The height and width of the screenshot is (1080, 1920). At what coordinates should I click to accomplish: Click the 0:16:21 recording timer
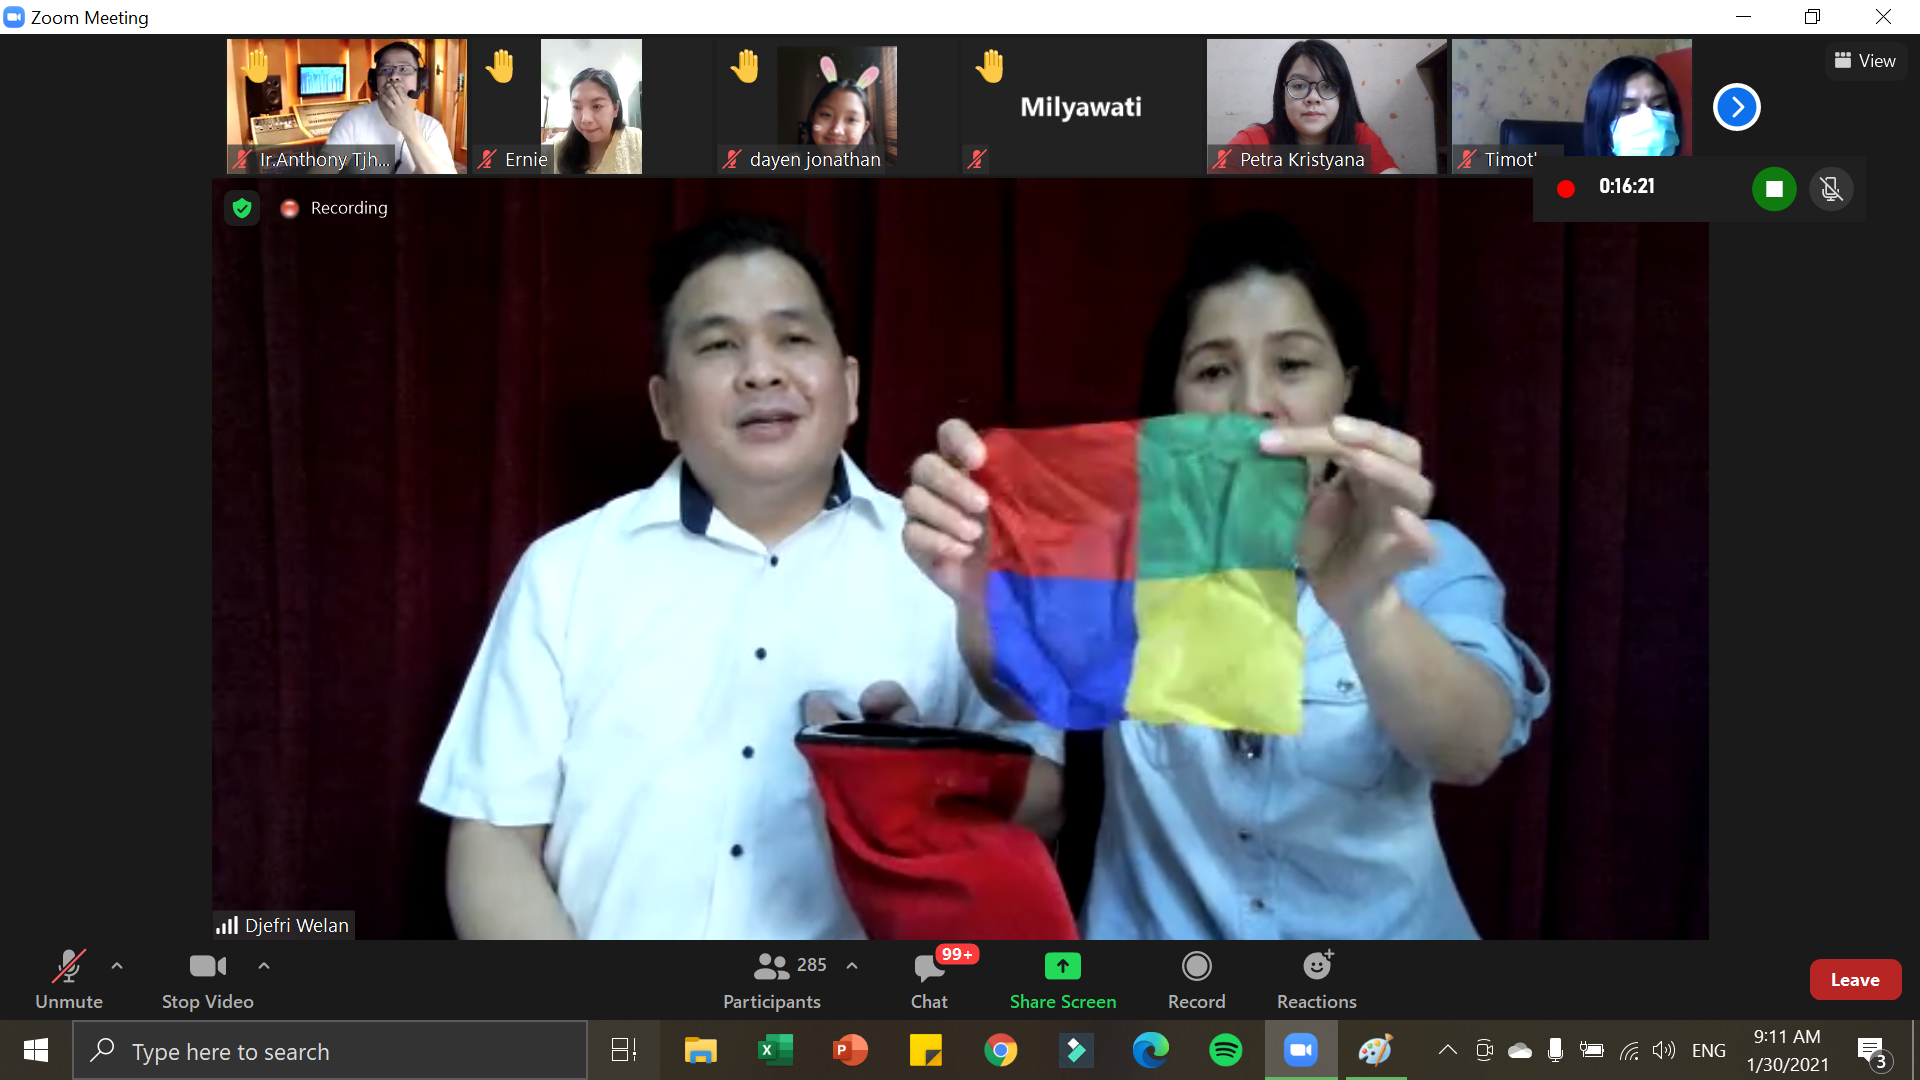pyautogui.click(x=1627, y=187)
